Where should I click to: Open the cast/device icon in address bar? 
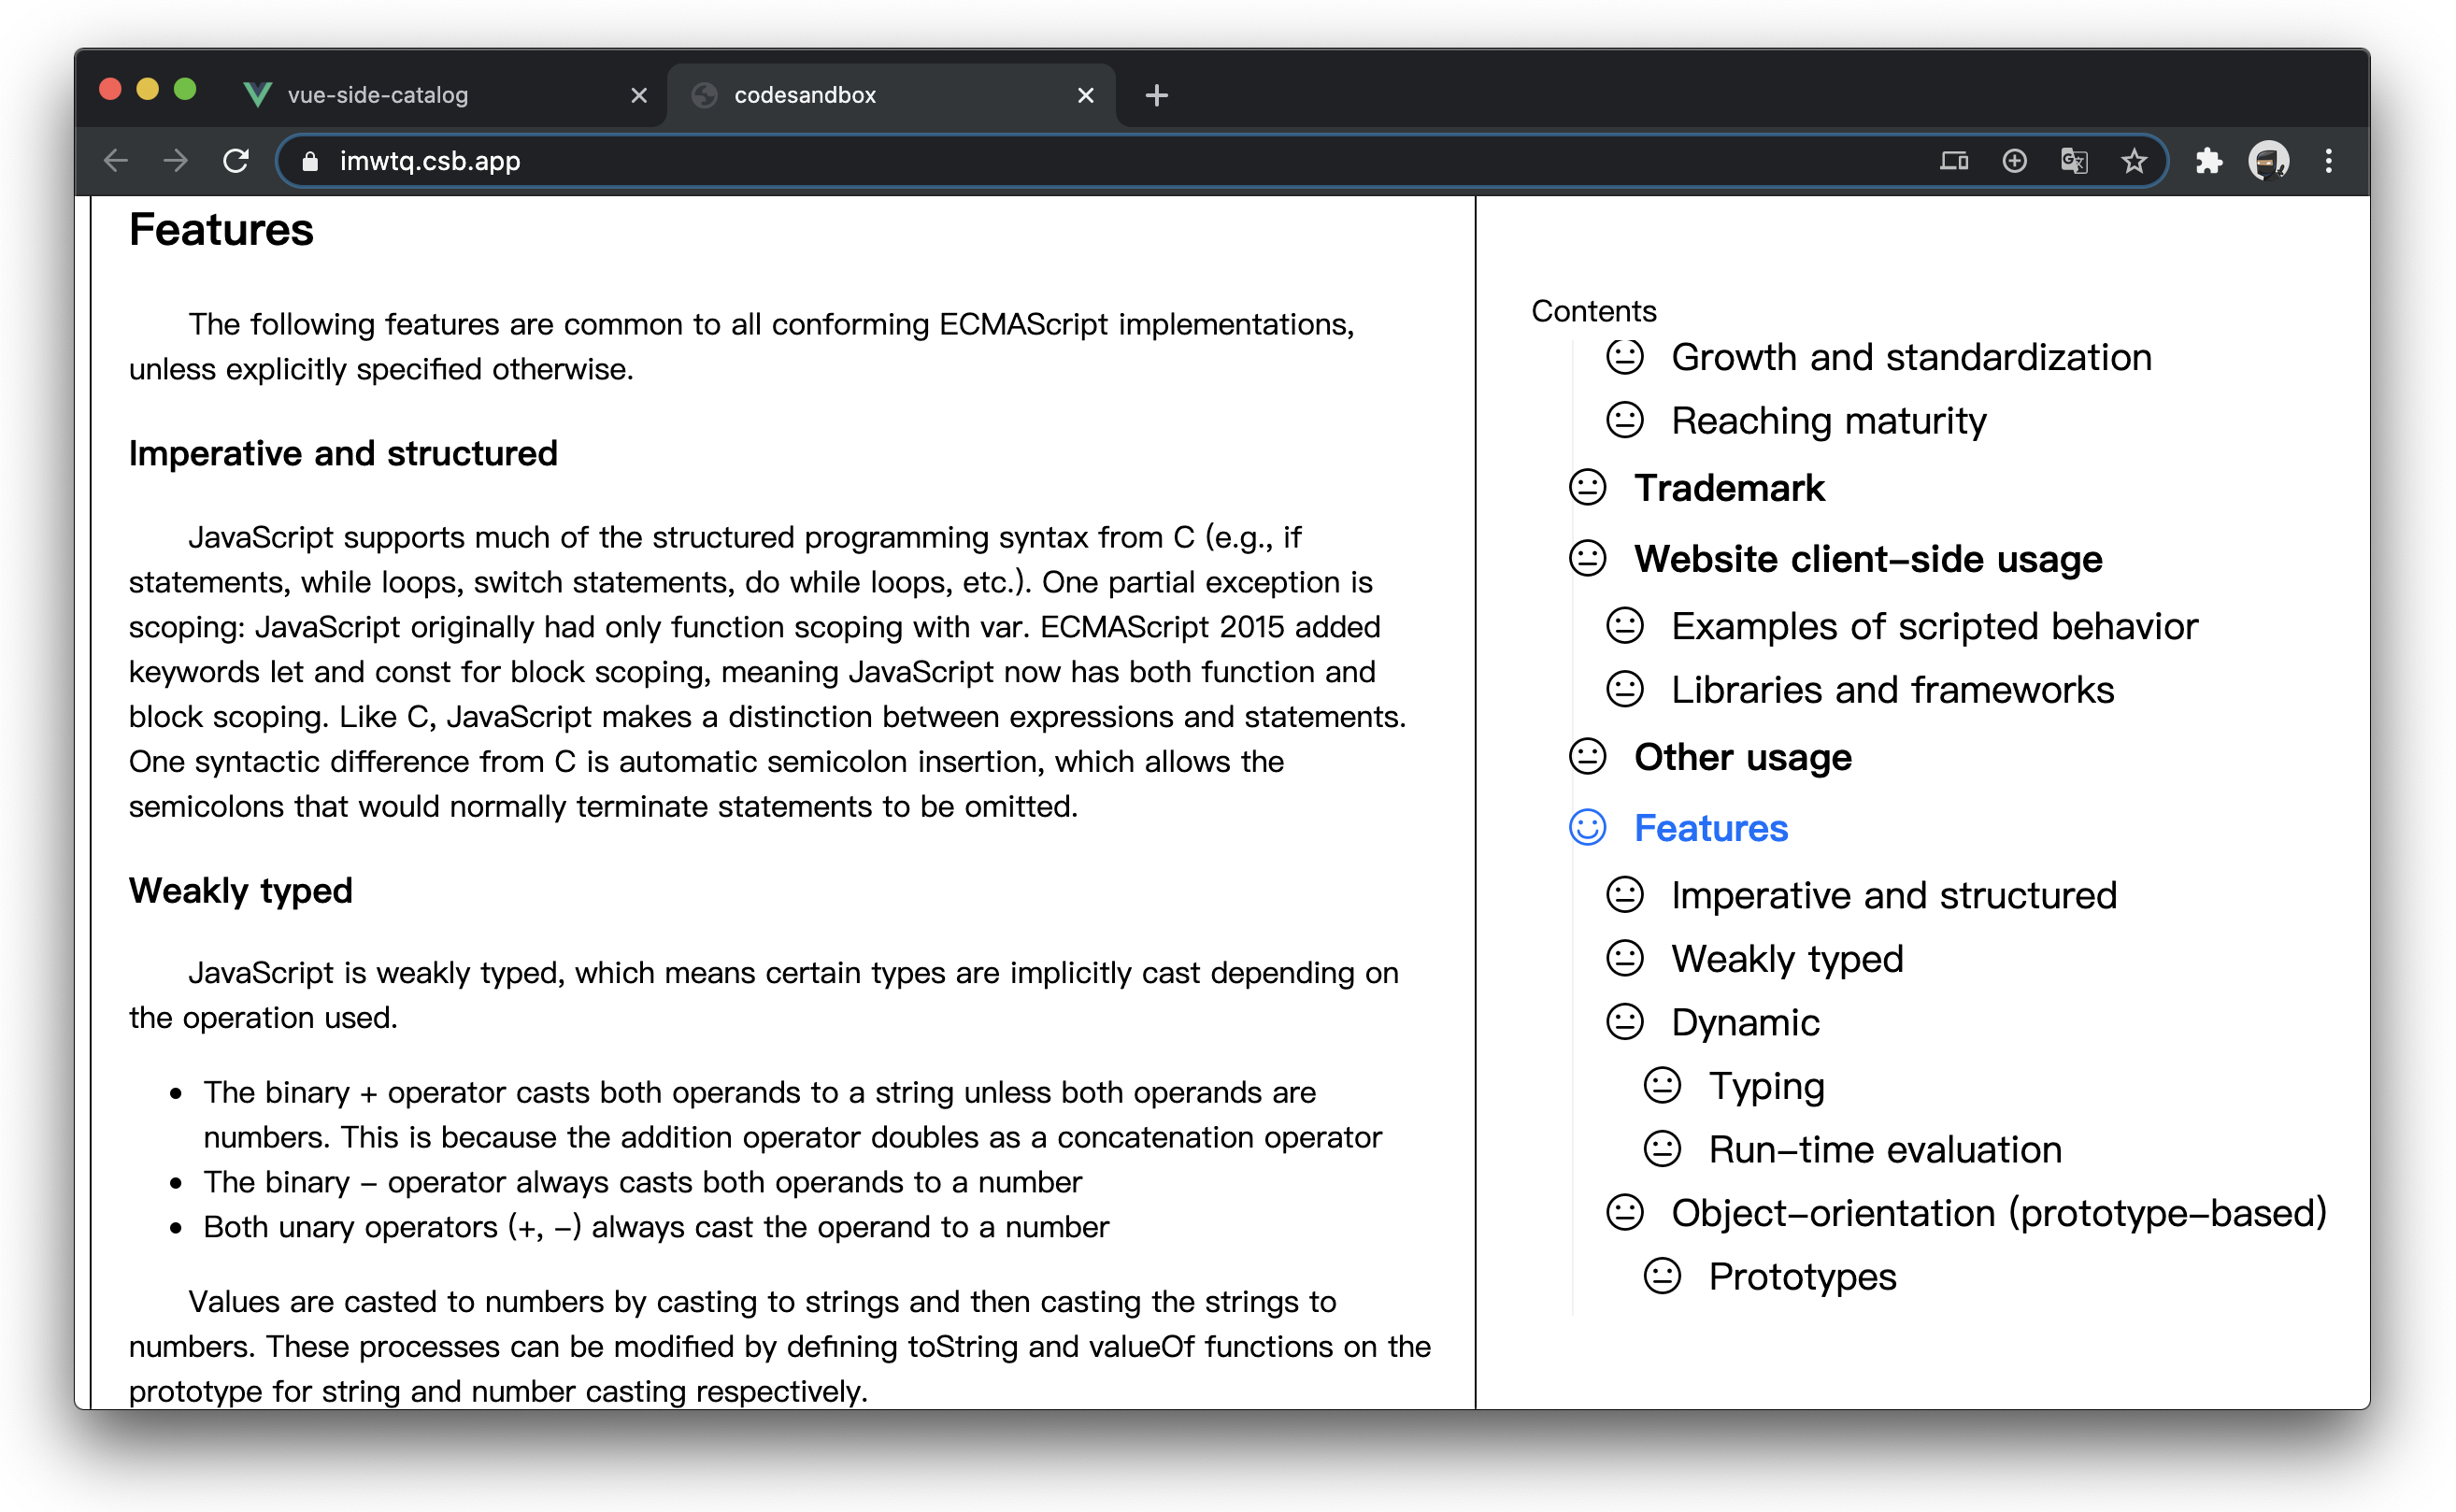(x=1953, y=161)
